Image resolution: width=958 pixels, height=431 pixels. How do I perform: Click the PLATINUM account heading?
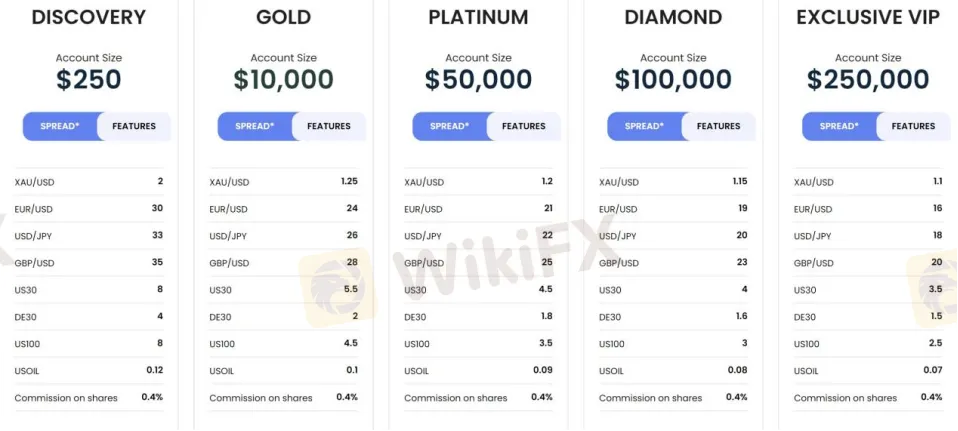(x=478, y=18)
